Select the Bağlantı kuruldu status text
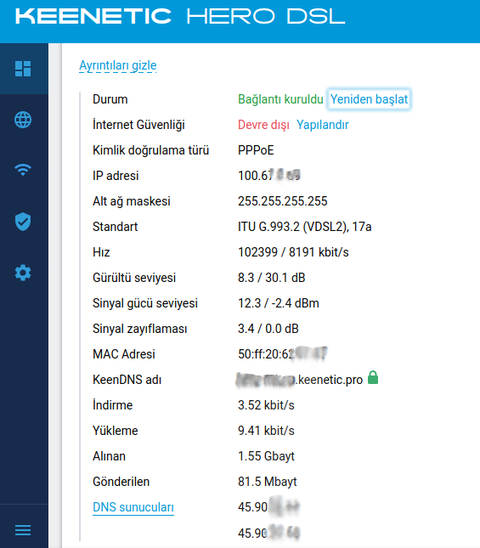480x548 pixels. [280, 99]
